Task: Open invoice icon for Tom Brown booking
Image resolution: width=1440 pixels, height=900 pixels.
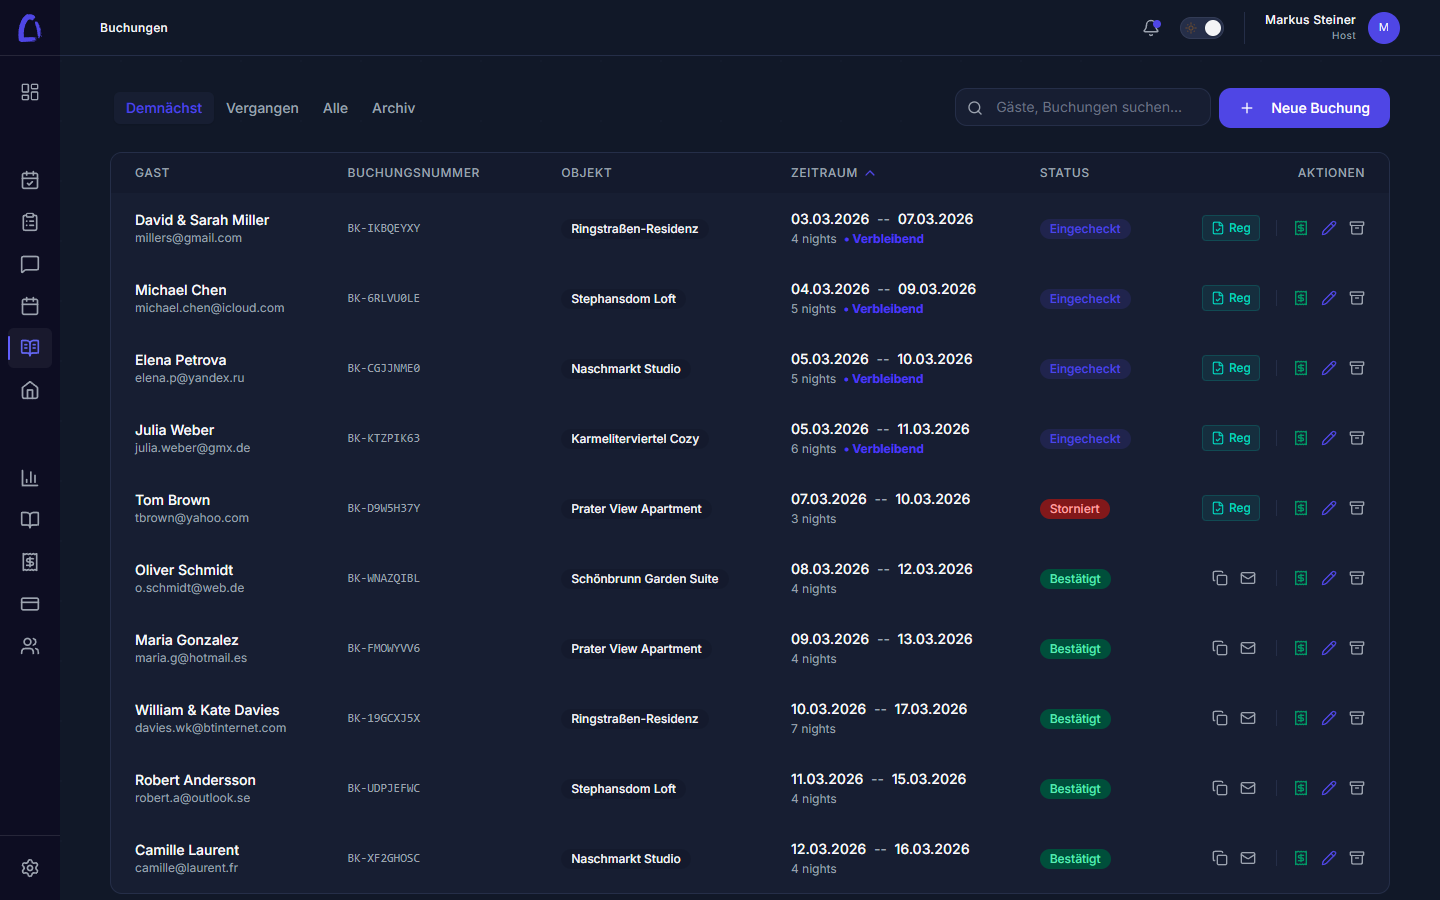Action: (1301, 508)
